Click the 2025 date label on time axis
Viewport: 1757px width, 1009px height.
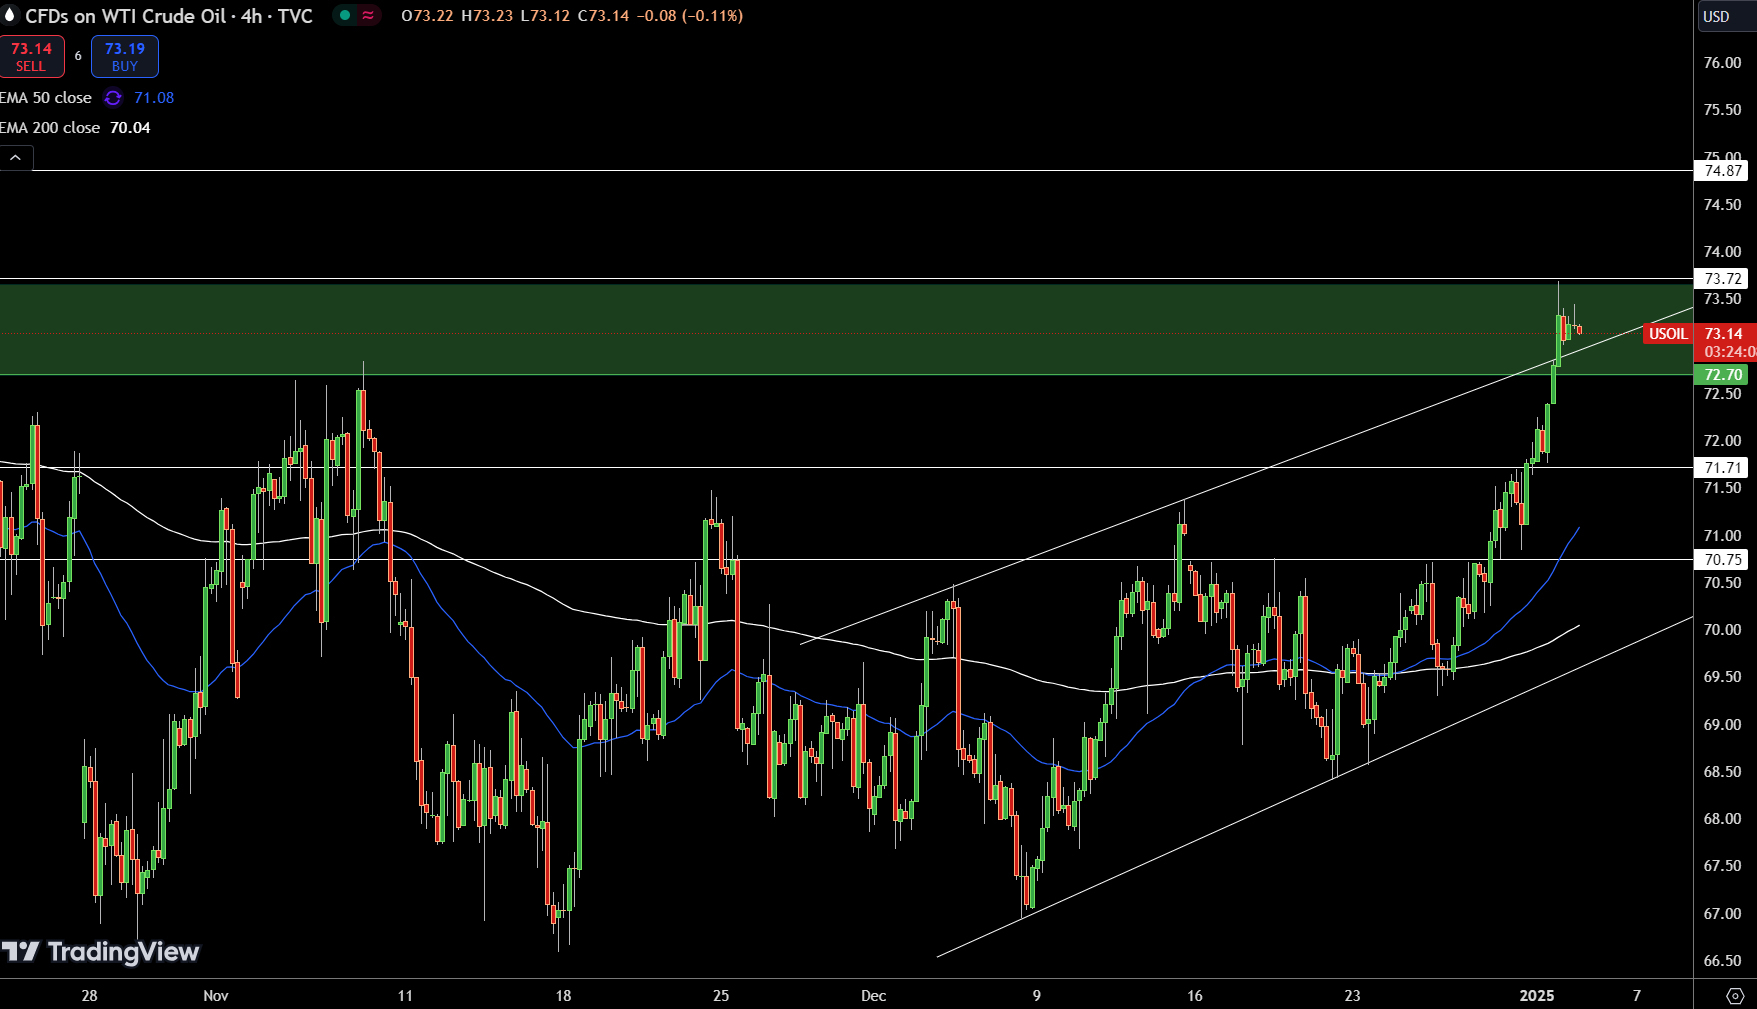pyautogui.click(x=1537, y=996)
